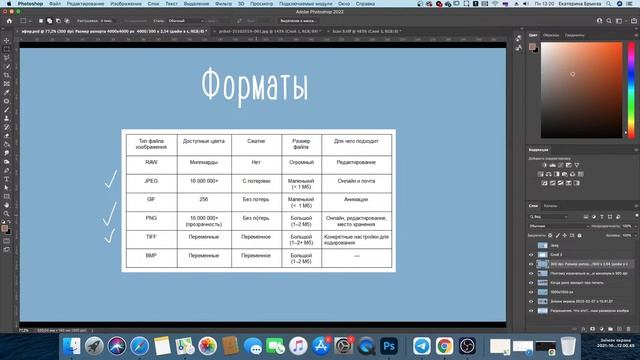Screen dimensions: 640x360
Task: Hide the bottom 'Разрешение' layer
Action: [531, 311]
